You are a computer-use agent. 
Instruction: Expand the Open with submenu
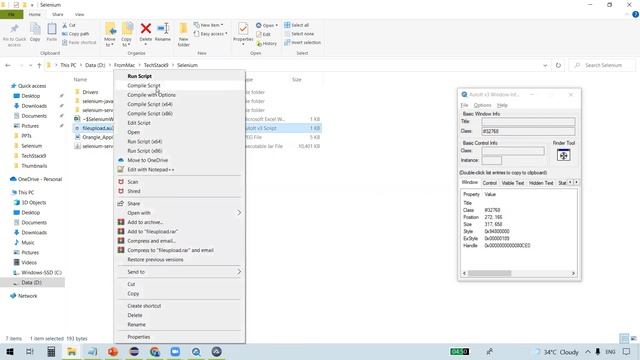[180, 213]
